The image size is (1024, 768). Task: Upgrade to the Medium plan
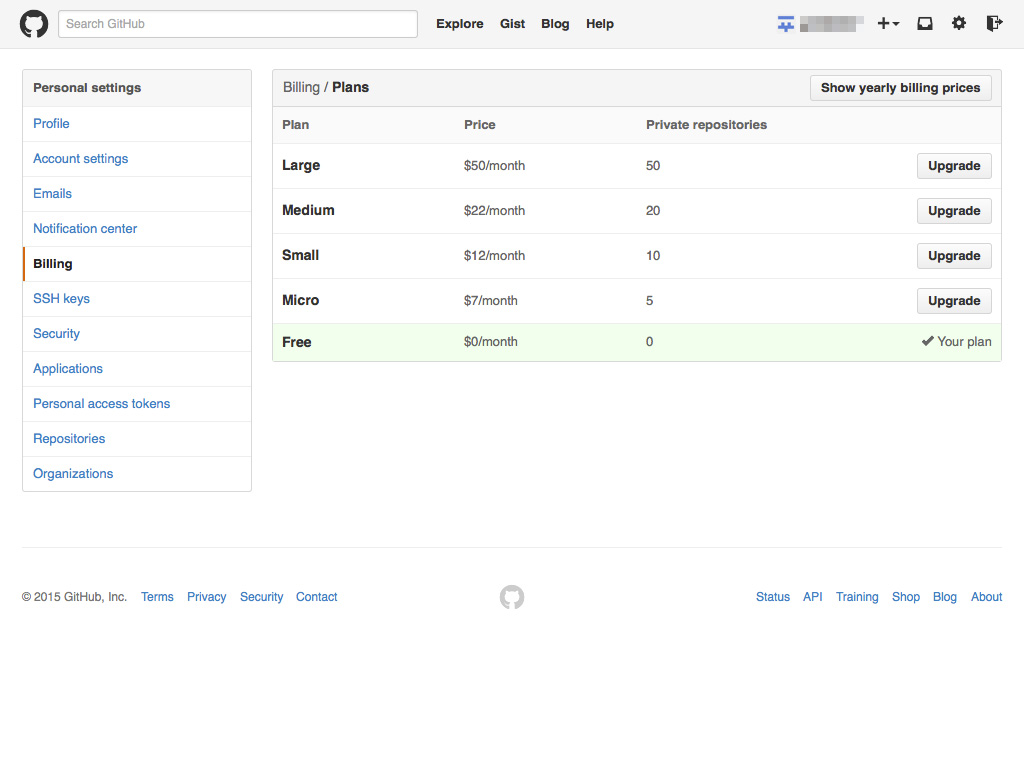pyautogui.click(x=953, y=211)
